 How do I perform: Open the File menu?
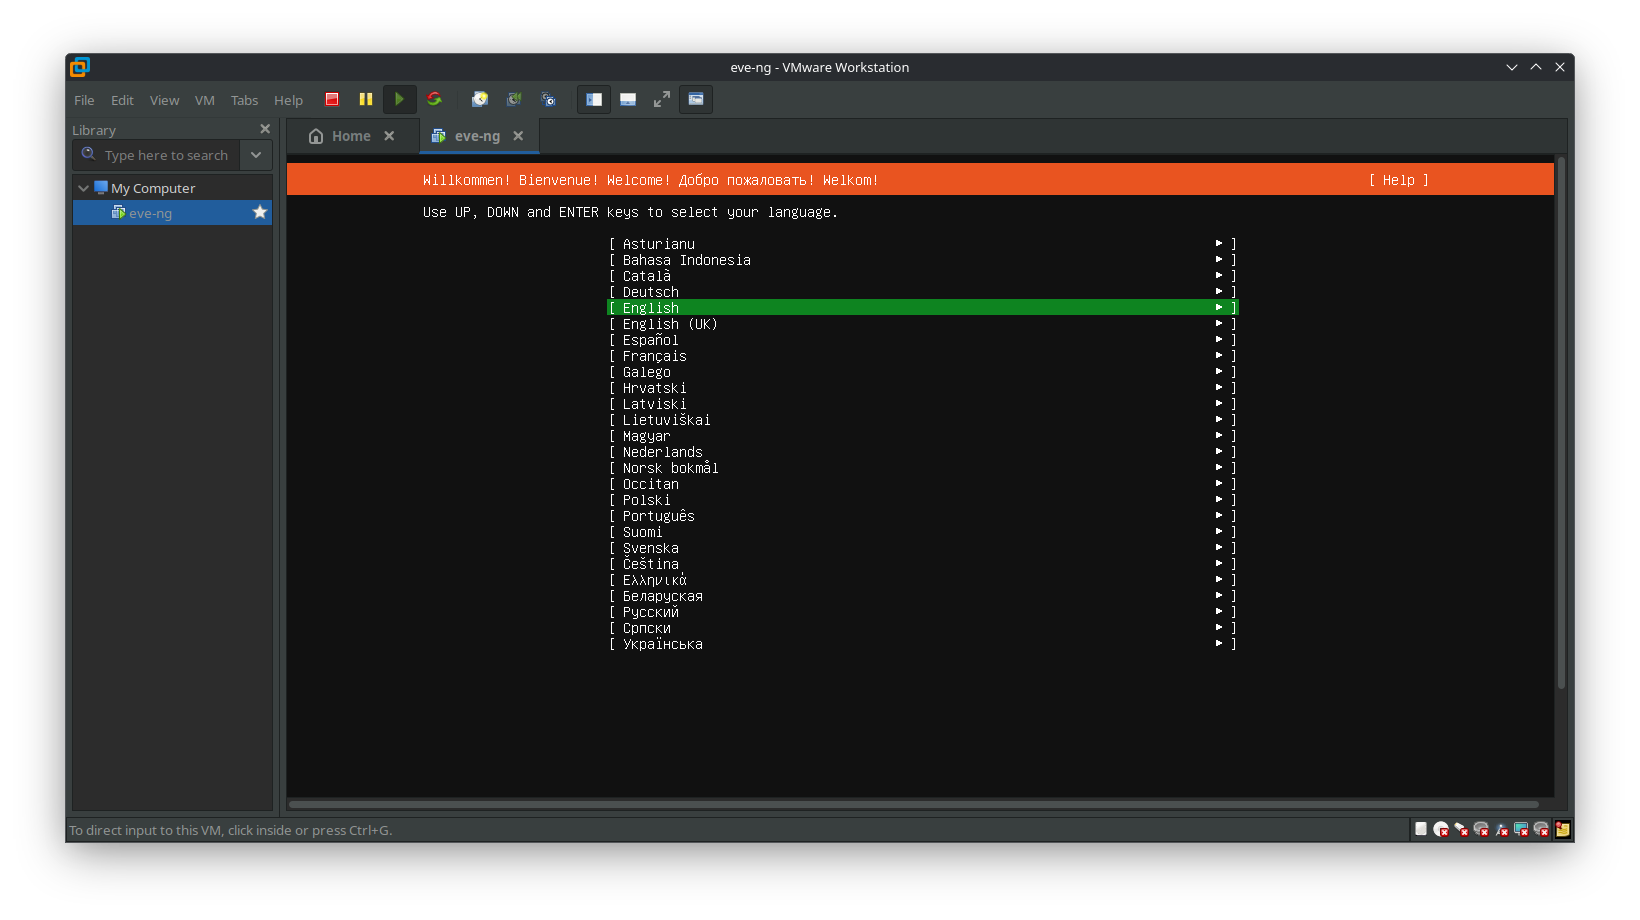click(x=84, y=100)
